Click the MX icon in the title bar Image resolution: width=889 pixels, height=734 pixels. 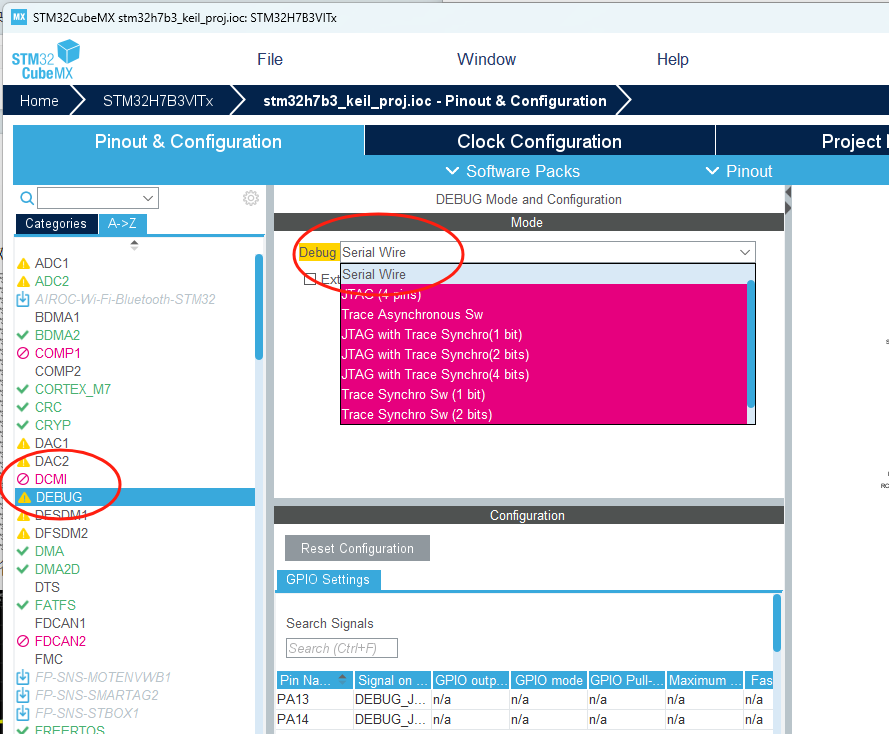click(19, 16)
